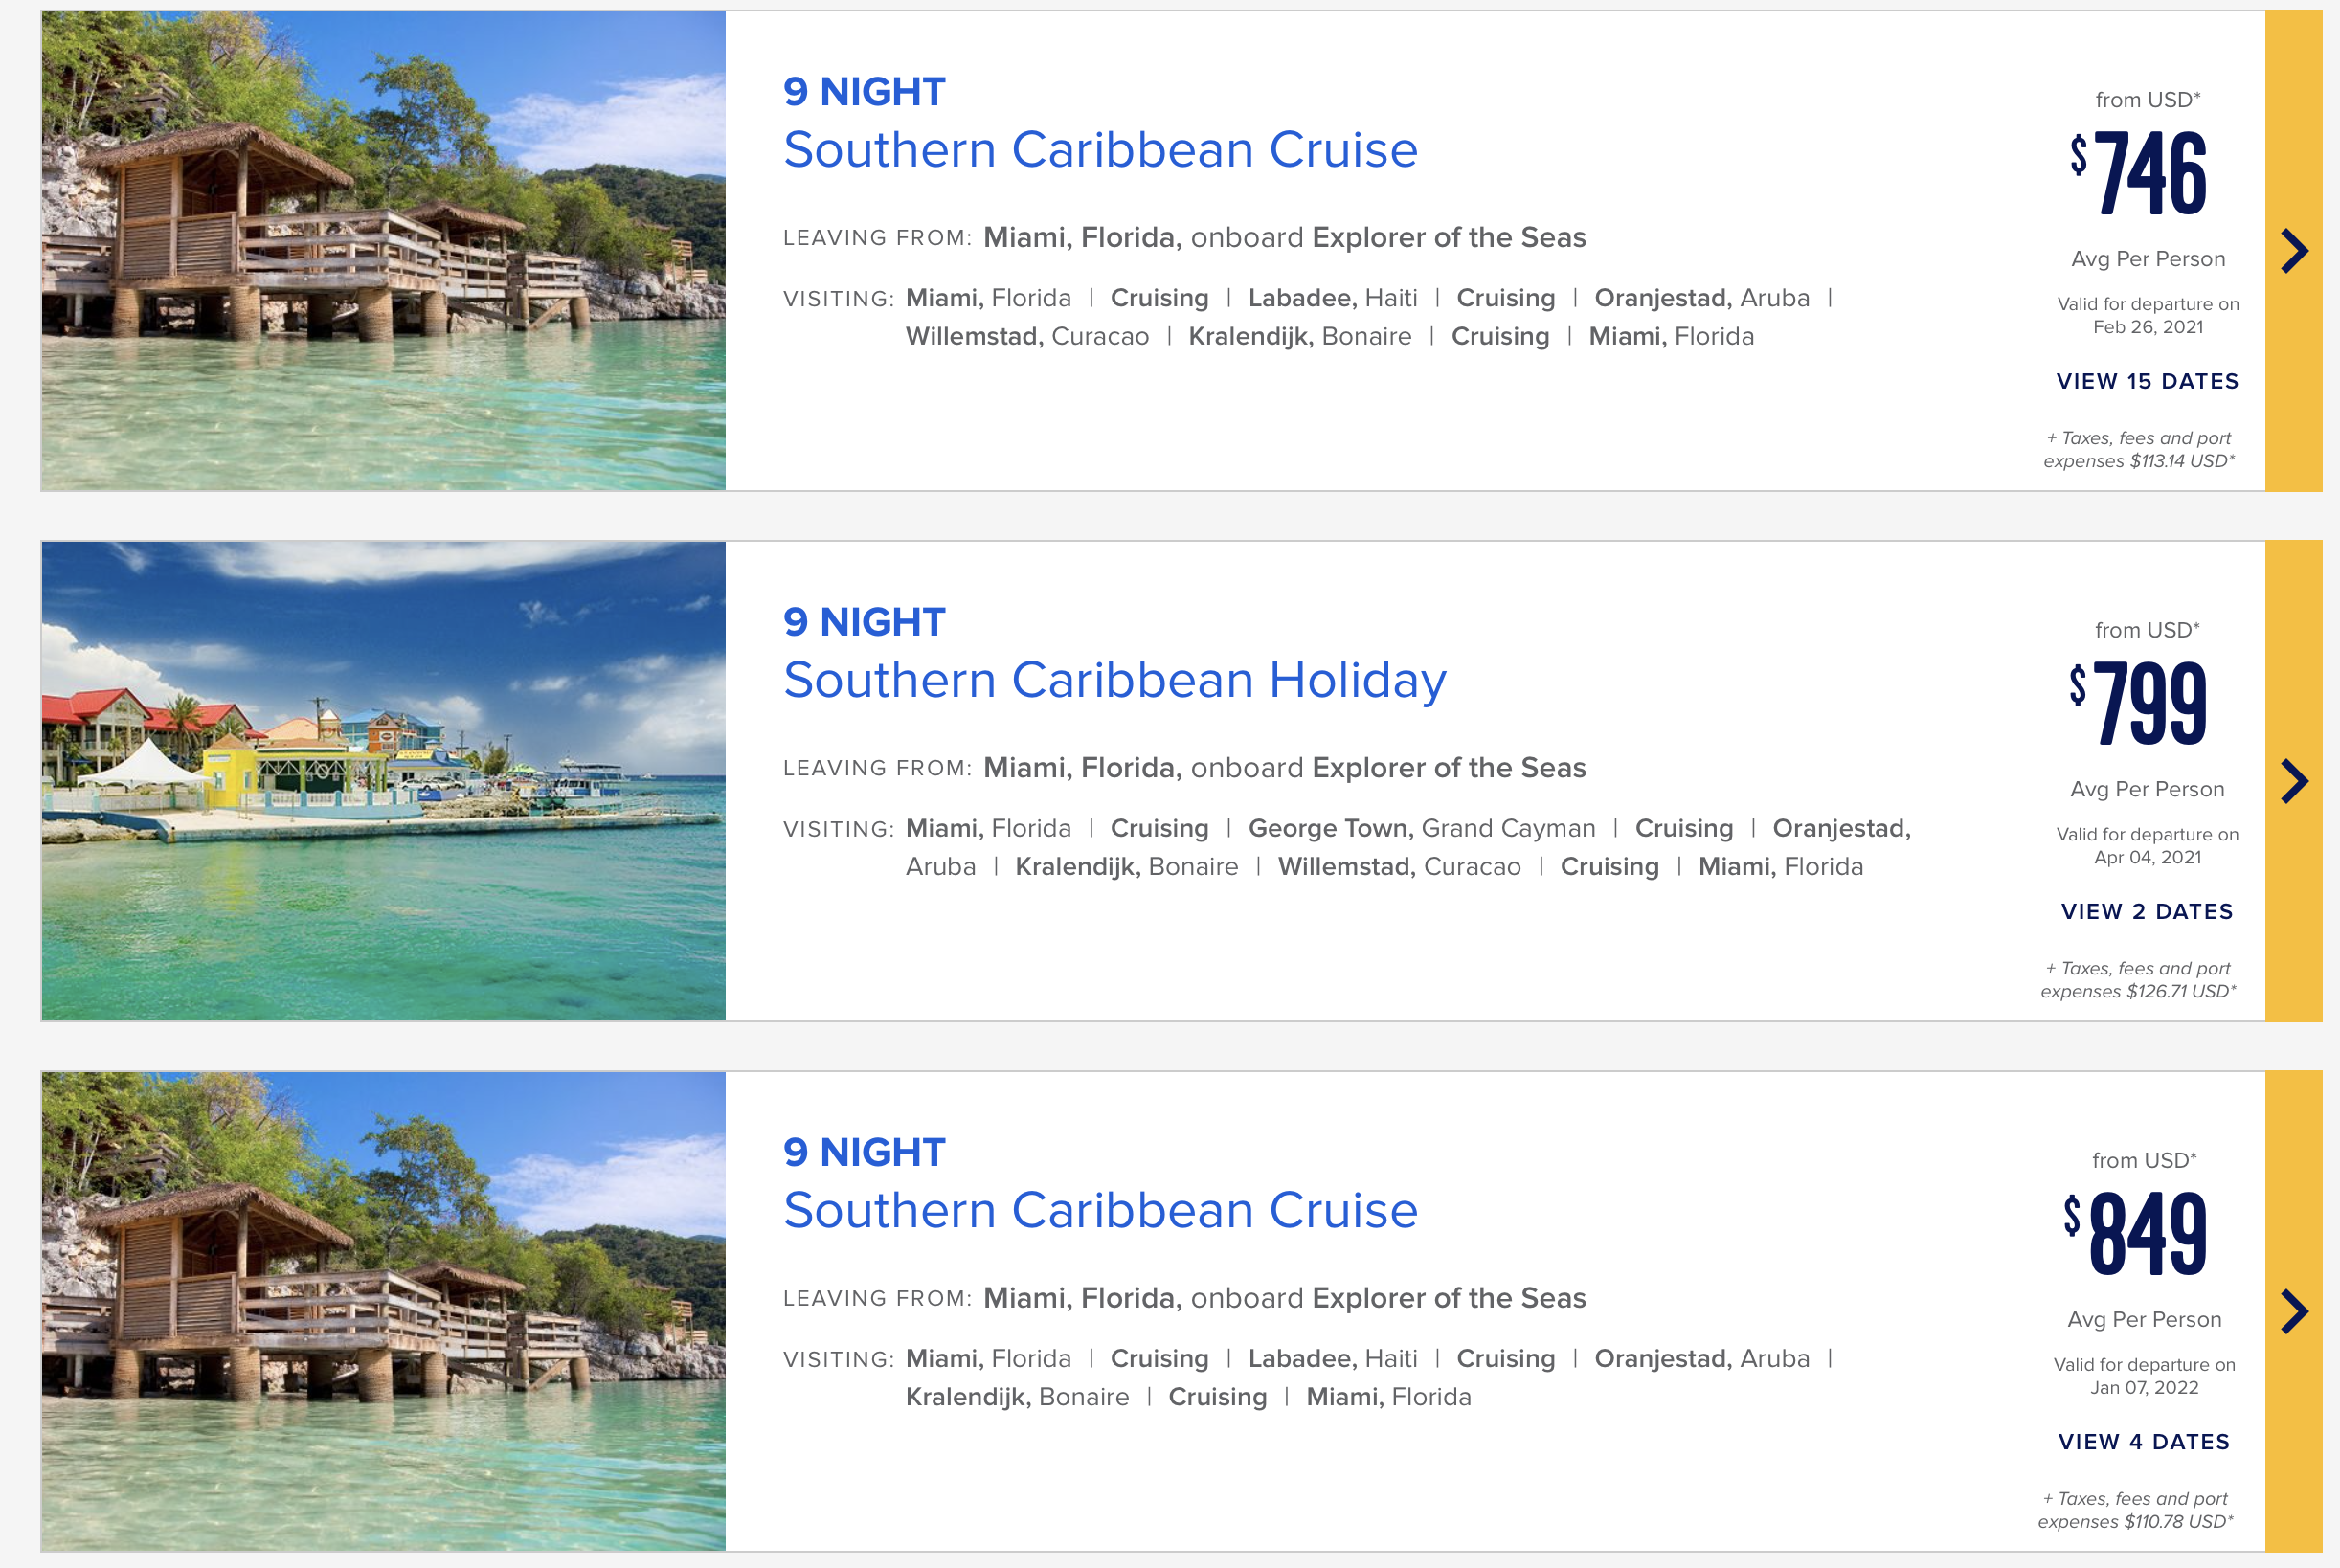The height and width of the screenshot is (1568, 2340).
Task: Expand VIEW 4 DATES for the $849 cruise
Action: tap(2144, 1441)
